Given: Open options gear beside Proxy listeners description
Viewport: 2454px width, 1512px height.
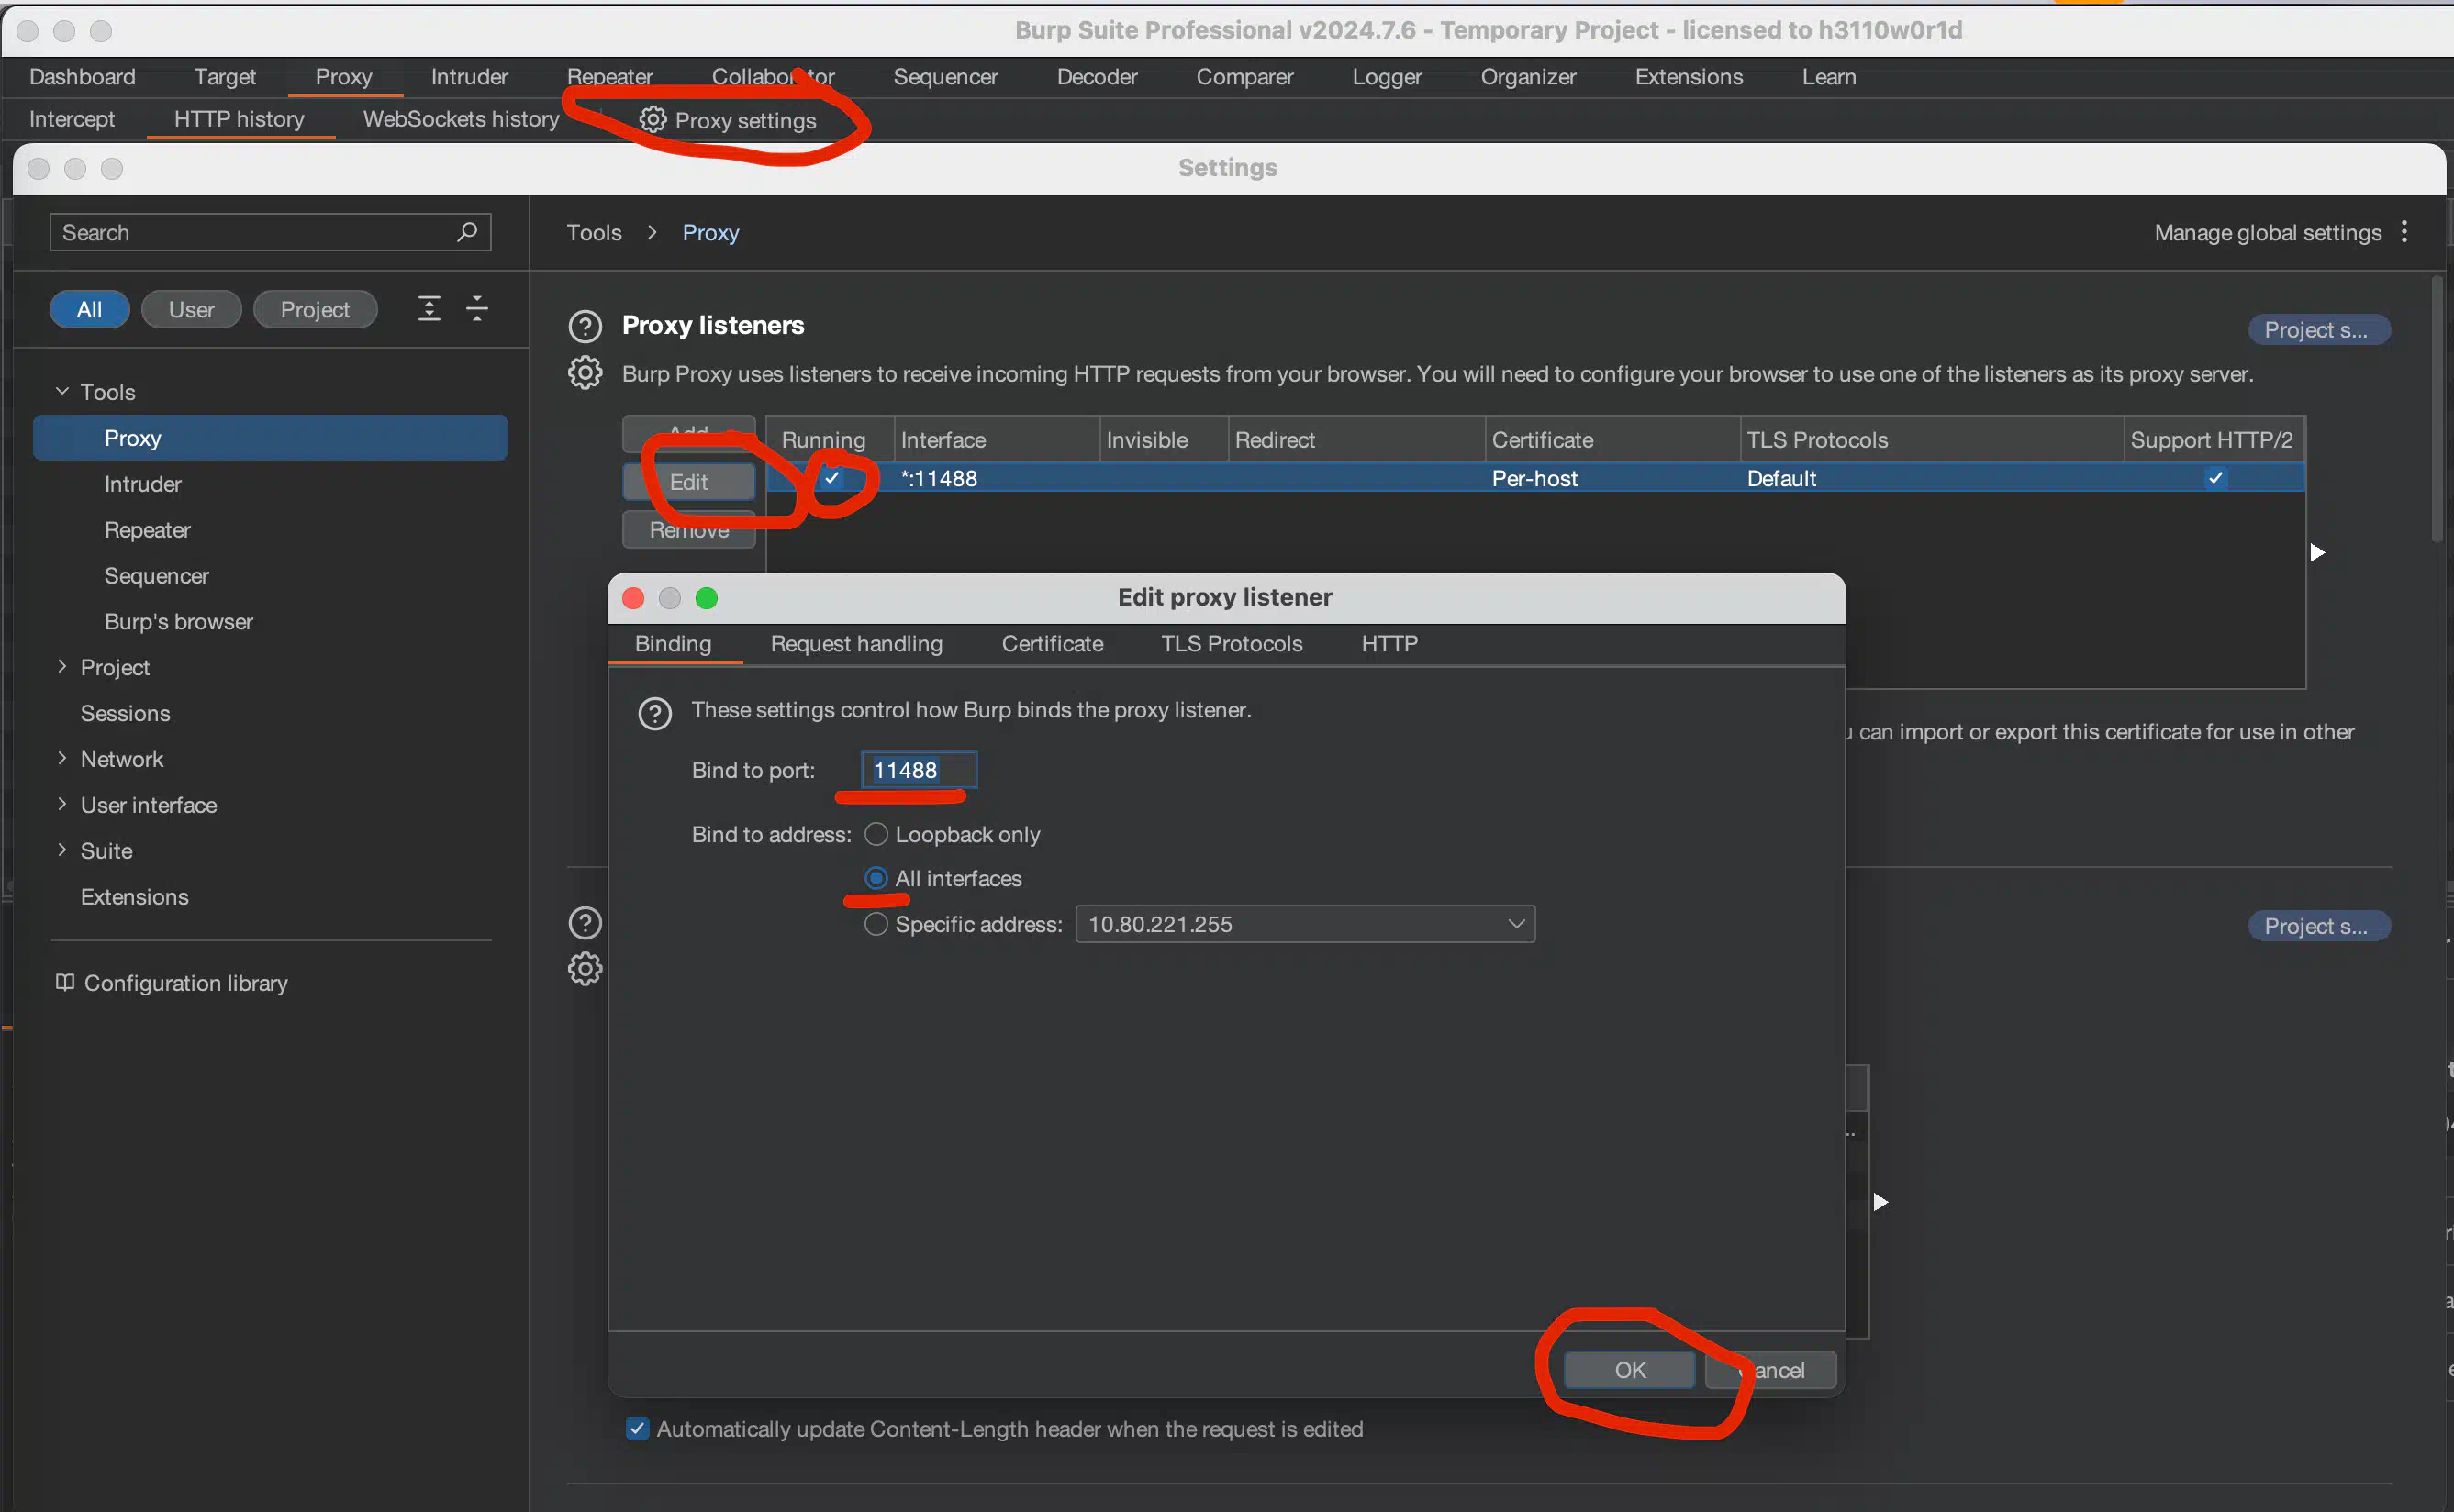Looking at the screenshot, I should 585,373.
